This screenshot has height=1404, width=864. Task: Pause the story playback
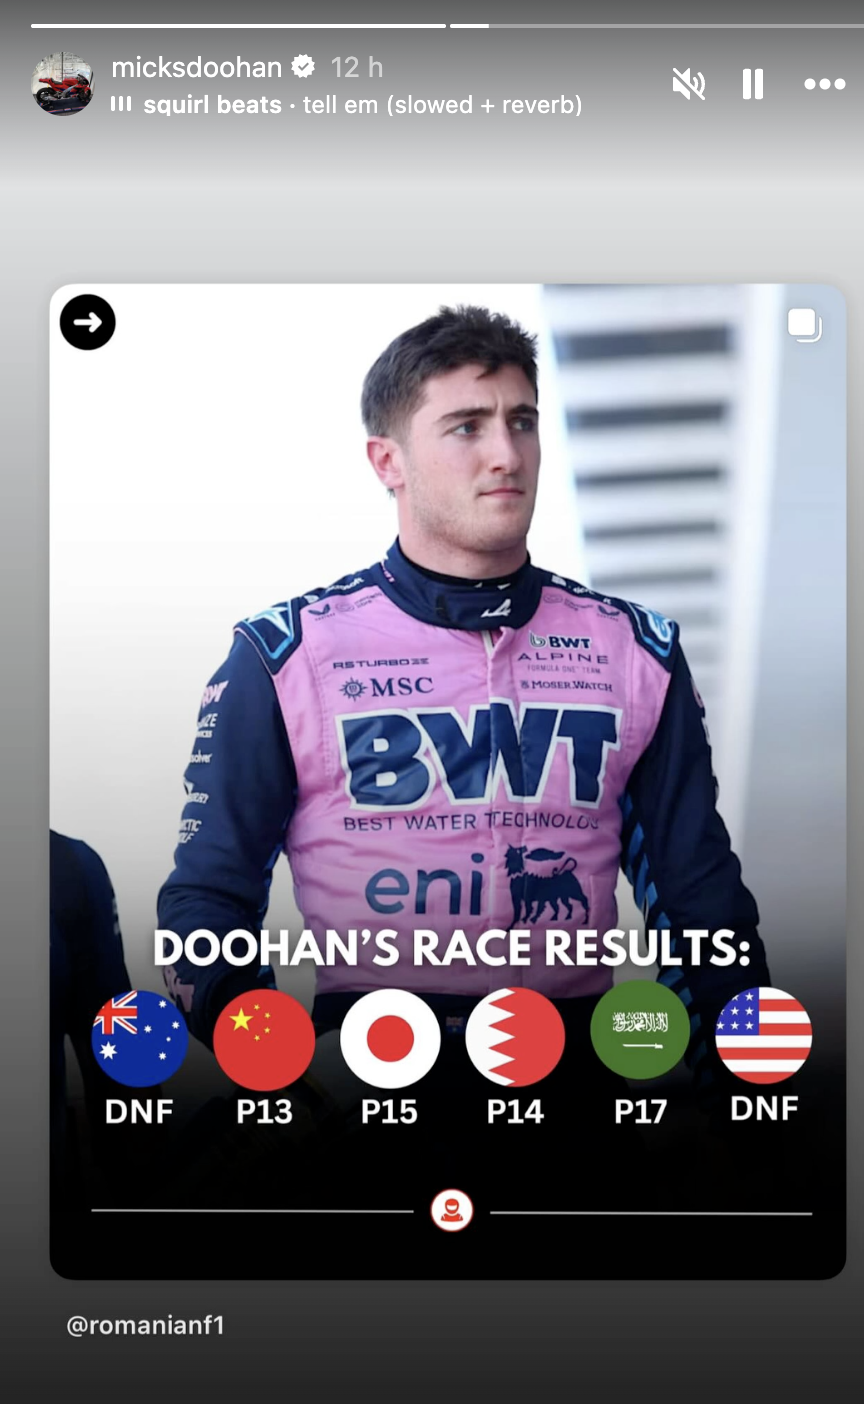pos(753,85)
